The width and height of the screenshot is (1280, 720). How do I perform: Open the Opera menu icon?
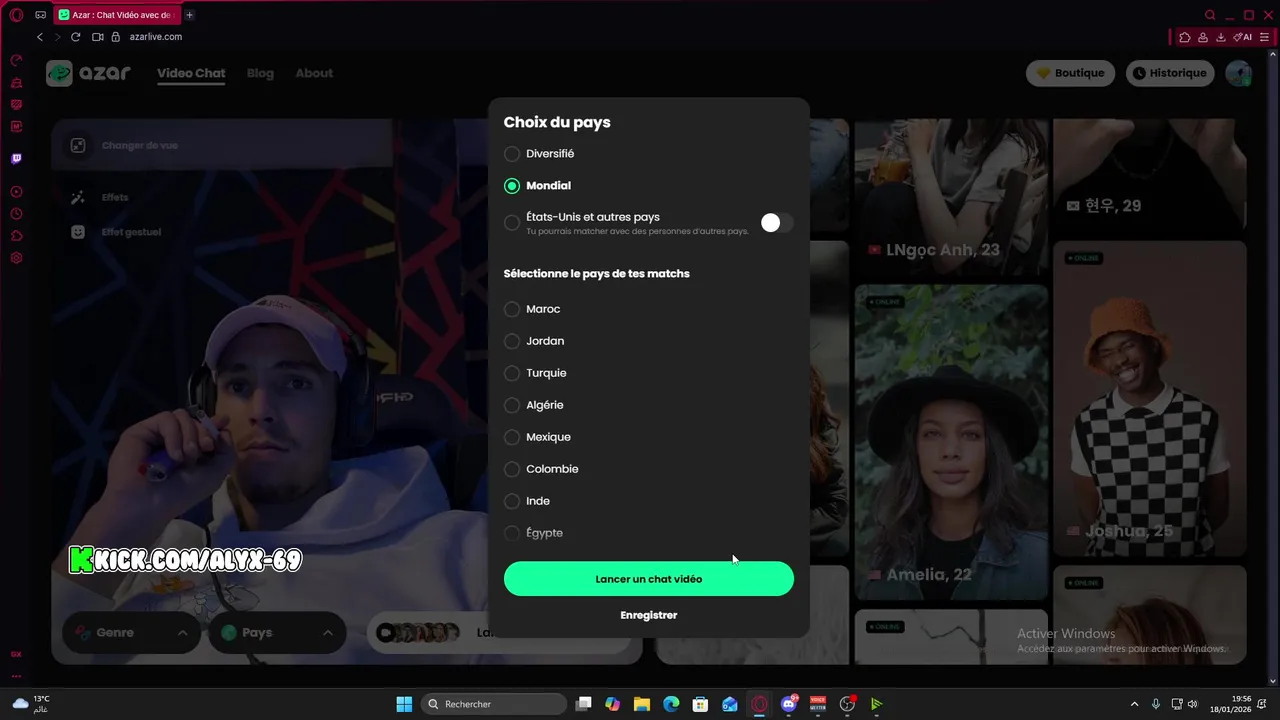(16, 15)
